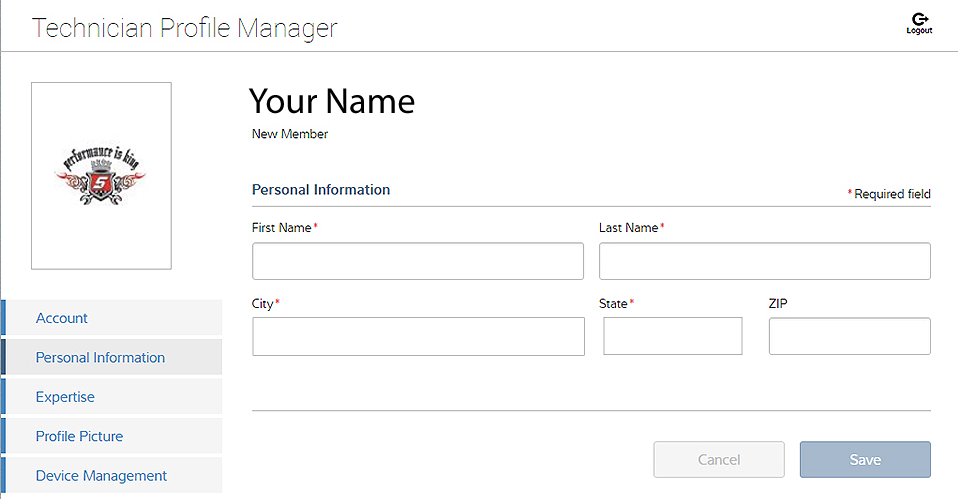
Task: Click into the Last Name text box
Action: click(x=764, y=261)
